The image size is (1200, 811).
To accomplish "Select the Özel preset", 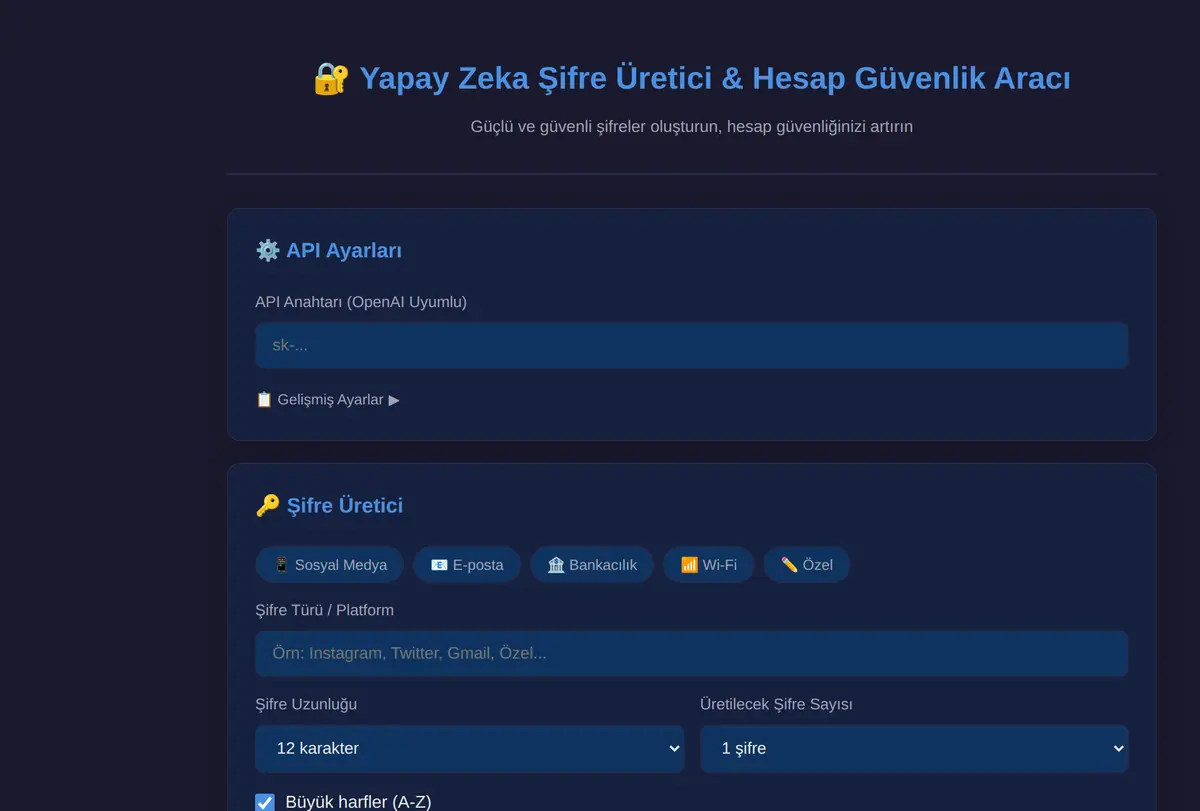I will pyautogui.click(x=806, y=564).
